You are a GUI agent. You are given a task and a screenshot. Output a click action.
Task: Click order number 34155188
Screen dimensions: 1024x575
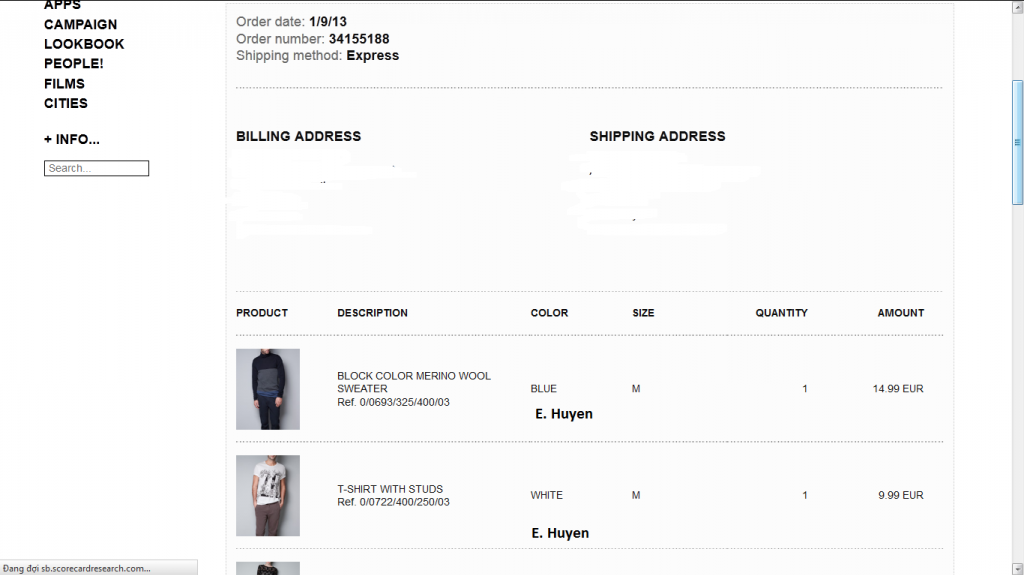(358, 39)
